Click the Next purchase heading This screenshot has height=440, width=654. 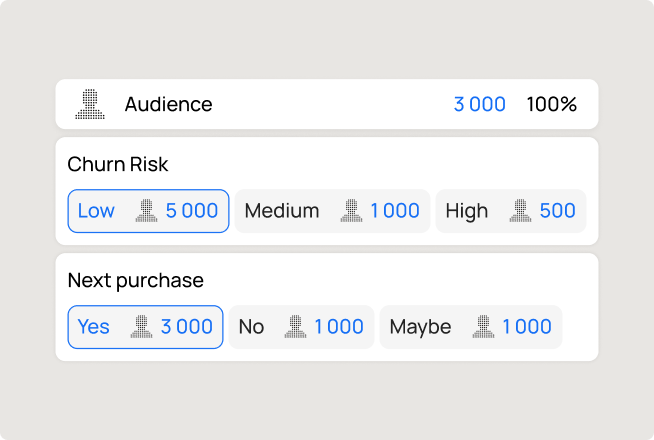point(135,280)
